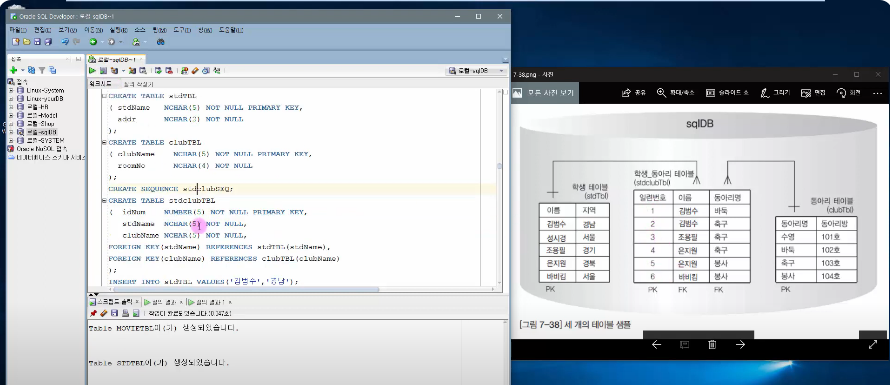The width and height of the screenshot is (890, 385).
Task: Select the 로컬-Model connection in tree
Action: [42, 115]
